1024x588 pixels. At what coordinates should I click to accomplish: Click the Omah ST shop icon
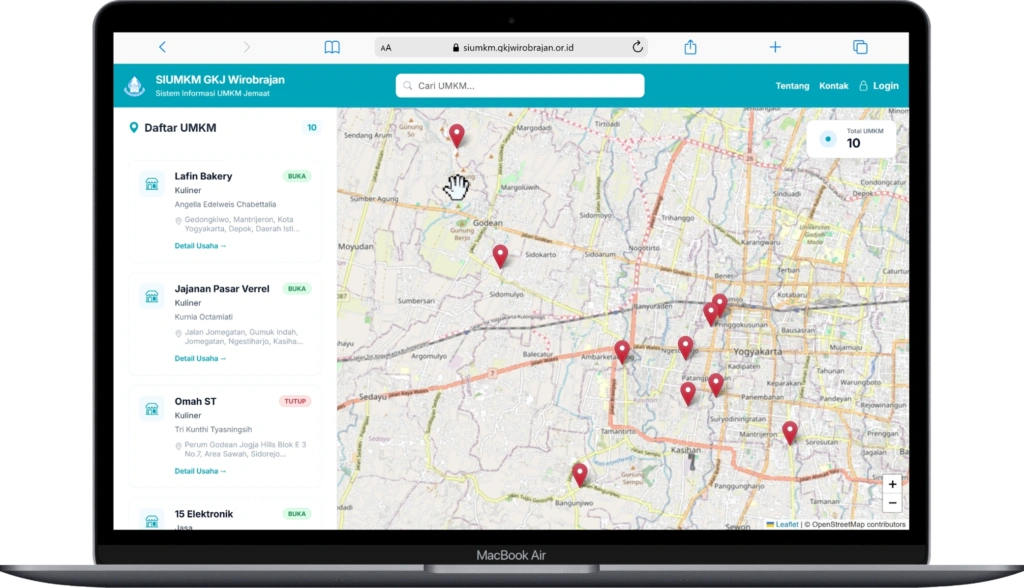coord(152,410)
